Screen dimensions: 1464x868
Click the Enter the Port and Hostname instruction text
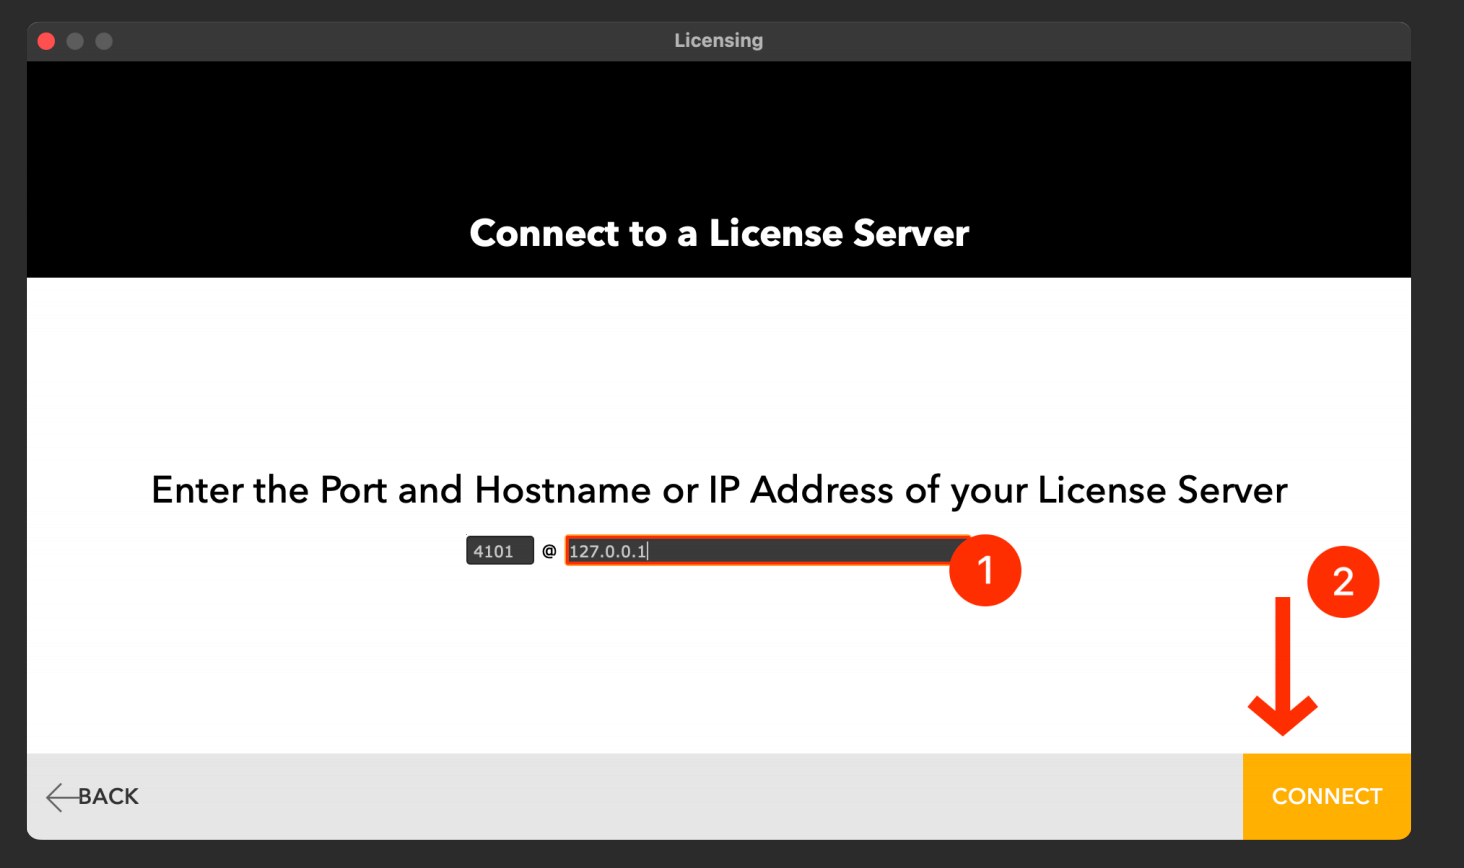[x=719, y=490]
